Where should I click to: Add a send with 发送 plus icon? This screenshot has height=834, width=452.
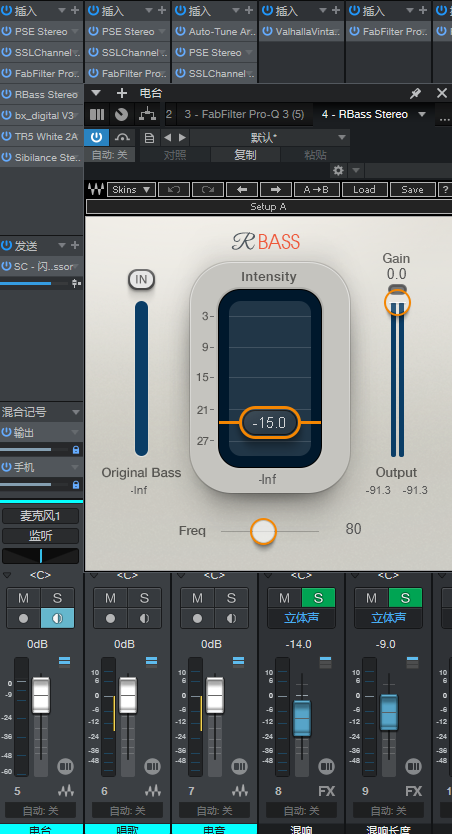coord(75,246)
